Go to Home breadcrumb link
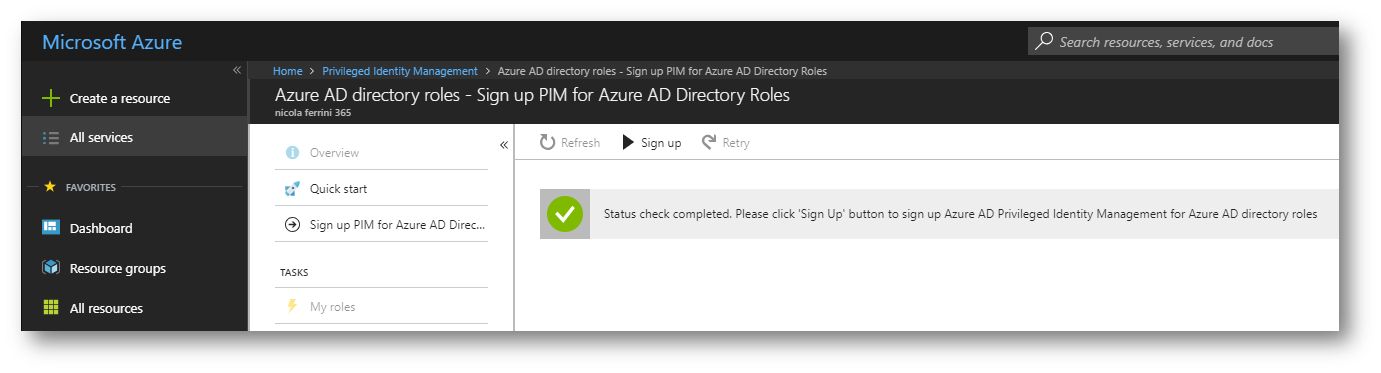 coord(287,71)
